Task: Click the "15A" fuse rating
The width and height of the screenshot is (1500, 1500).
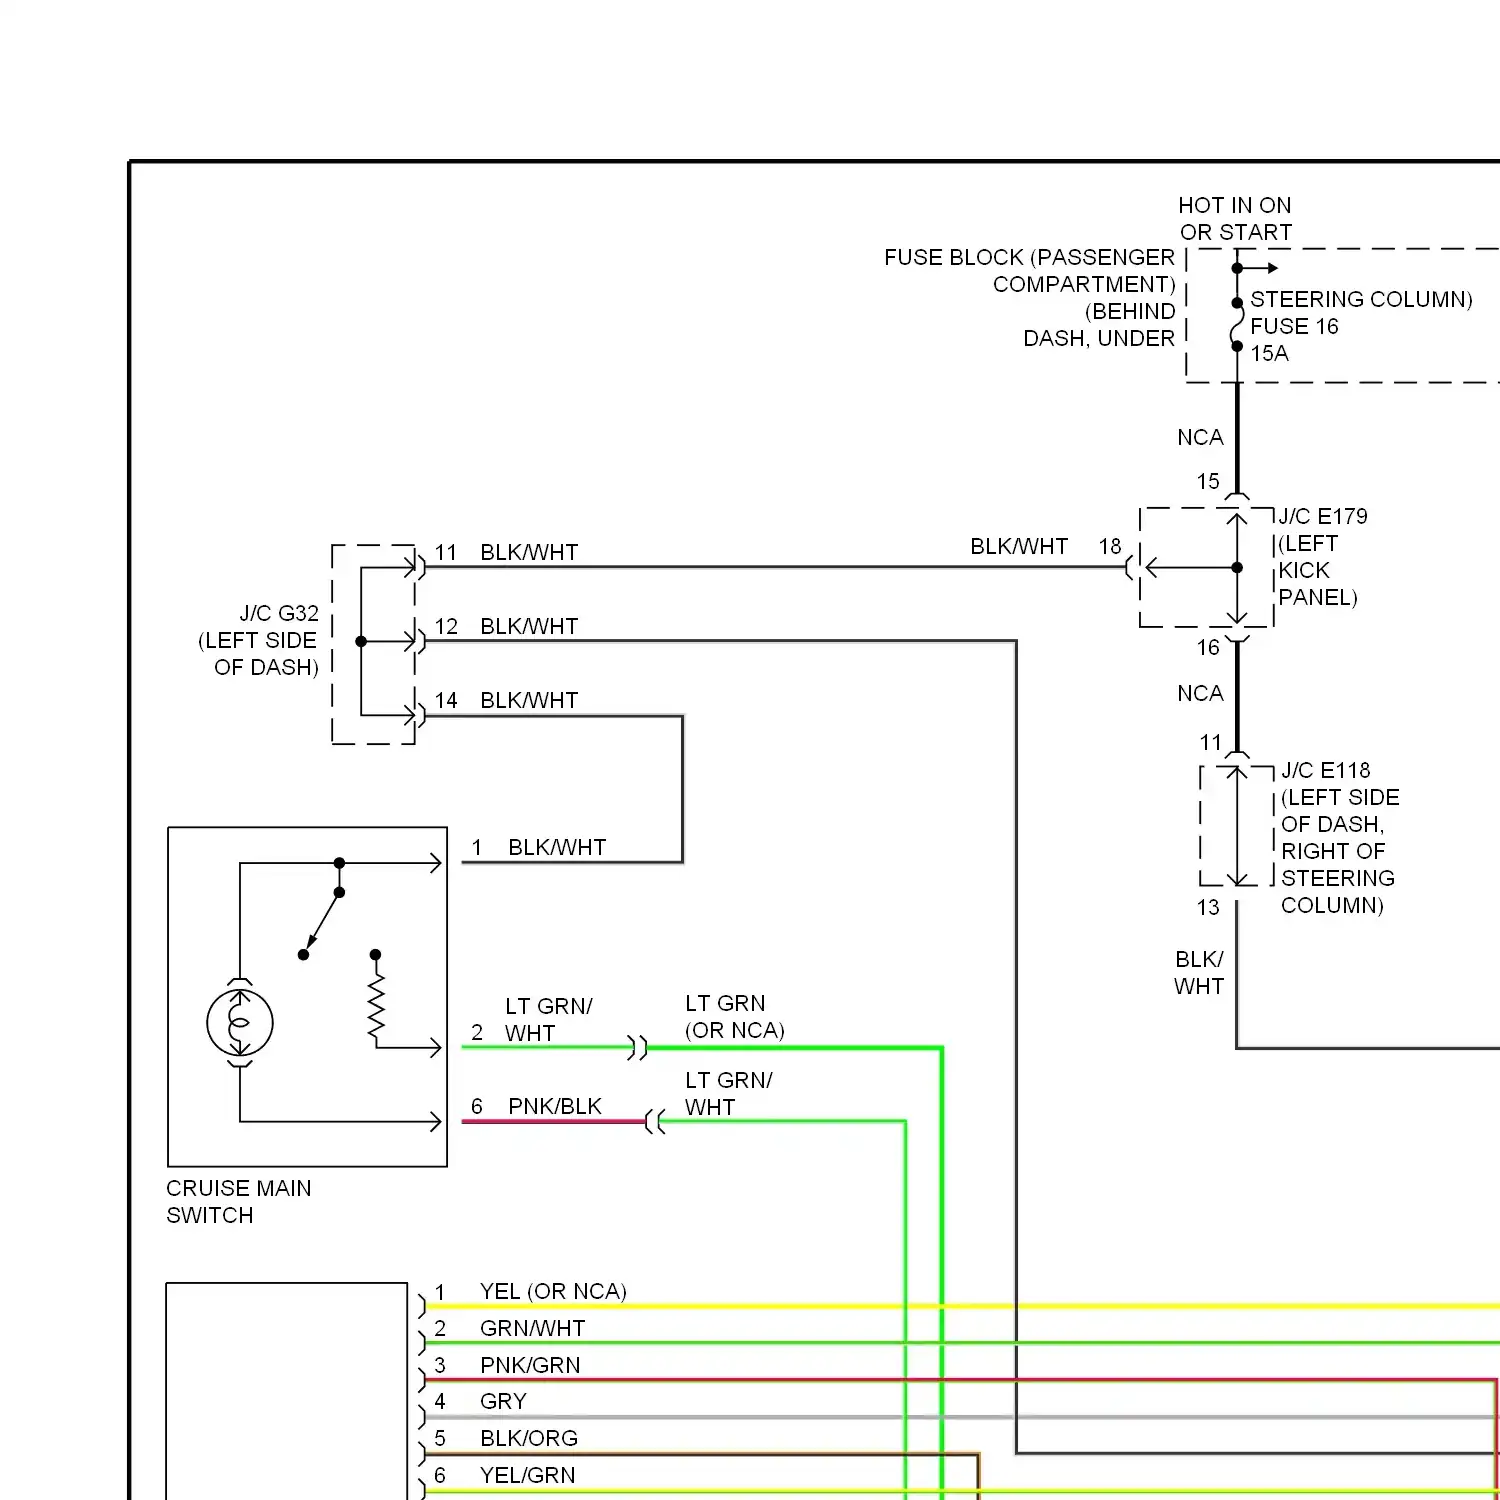Action: click(x=1269, y=353)
